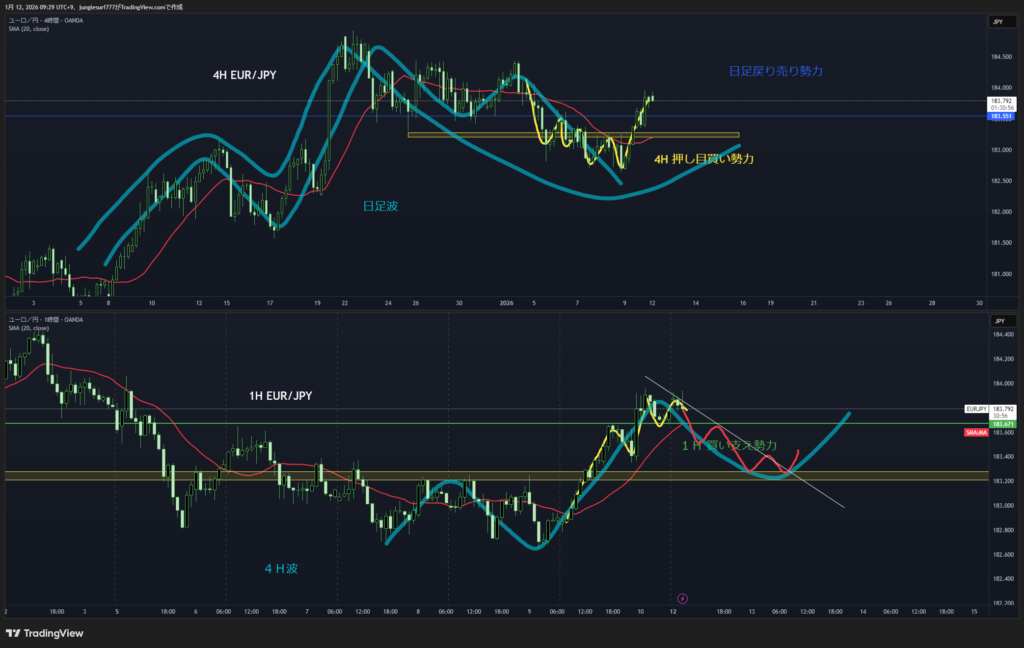Viewport: 1024px width, 648px height.
Task: Open the JPY currency selector on the 1H chart
Action: coord(998,320)
